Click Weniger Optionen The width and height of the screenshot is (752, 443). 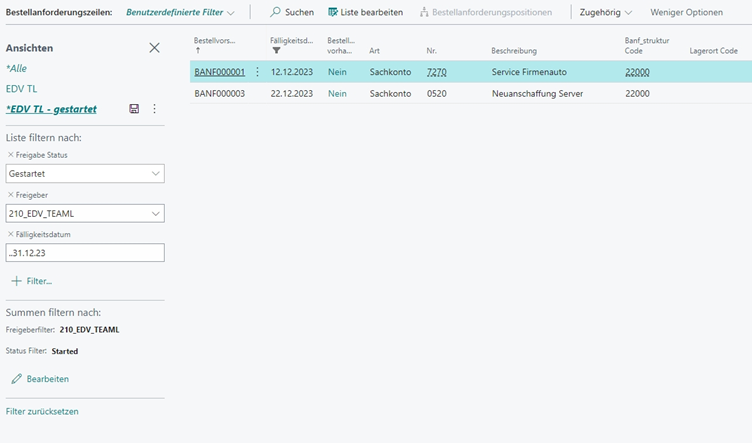[x=686, y=13]
